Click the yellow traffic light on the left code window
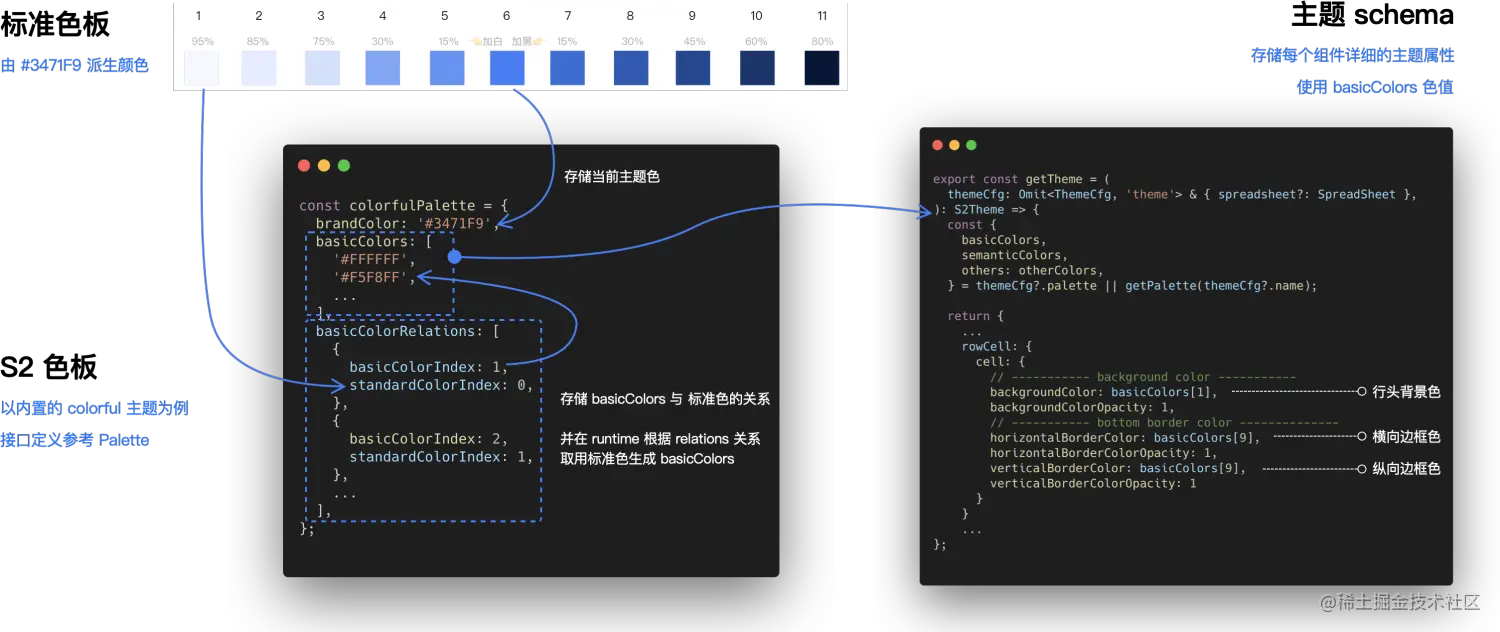The width and height of the screenshot is (1500, 632). 324,165
